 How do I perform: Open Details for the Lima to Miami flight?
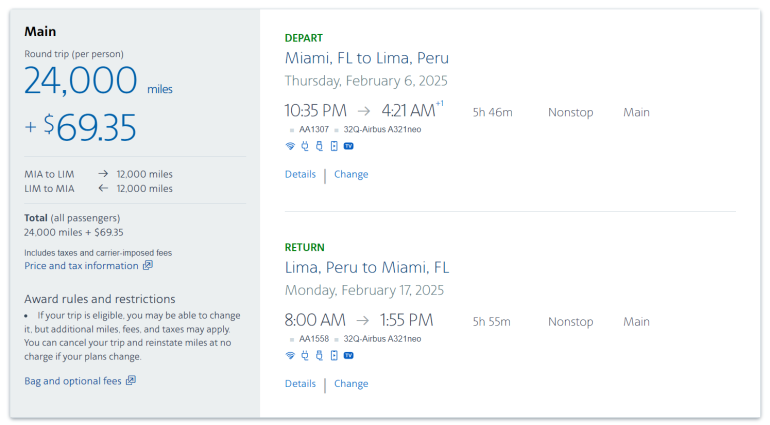click(300, 384)
